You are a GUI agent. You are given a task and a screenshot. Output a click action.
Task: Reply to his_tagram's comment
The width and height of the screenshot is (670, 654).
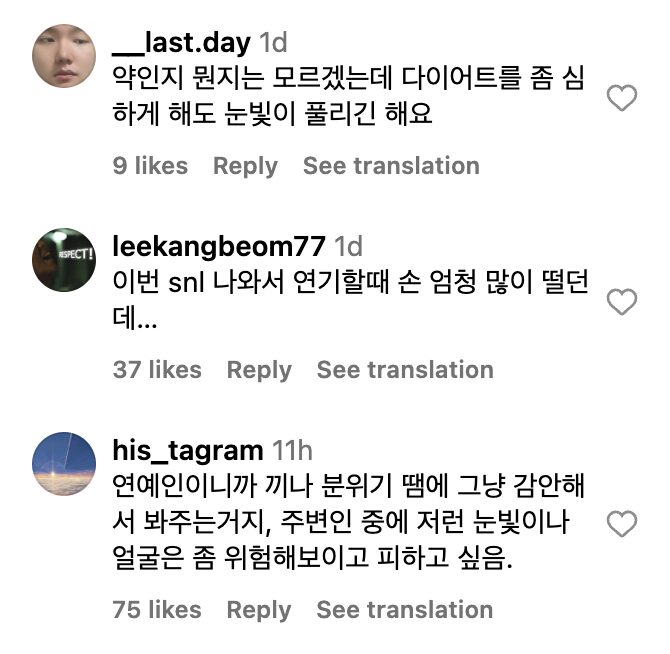259,610
